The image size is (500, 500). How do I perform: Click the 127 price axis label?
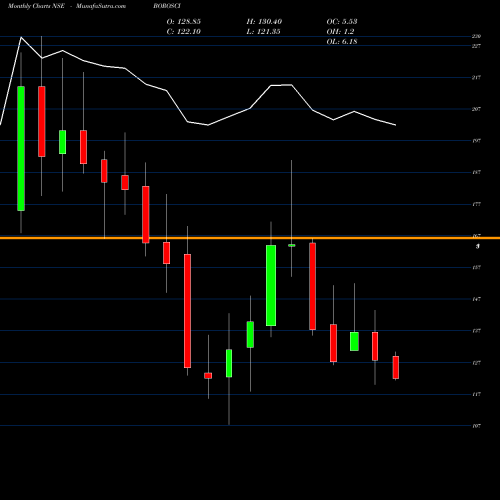pyautogui.click(x=476, y=363)
